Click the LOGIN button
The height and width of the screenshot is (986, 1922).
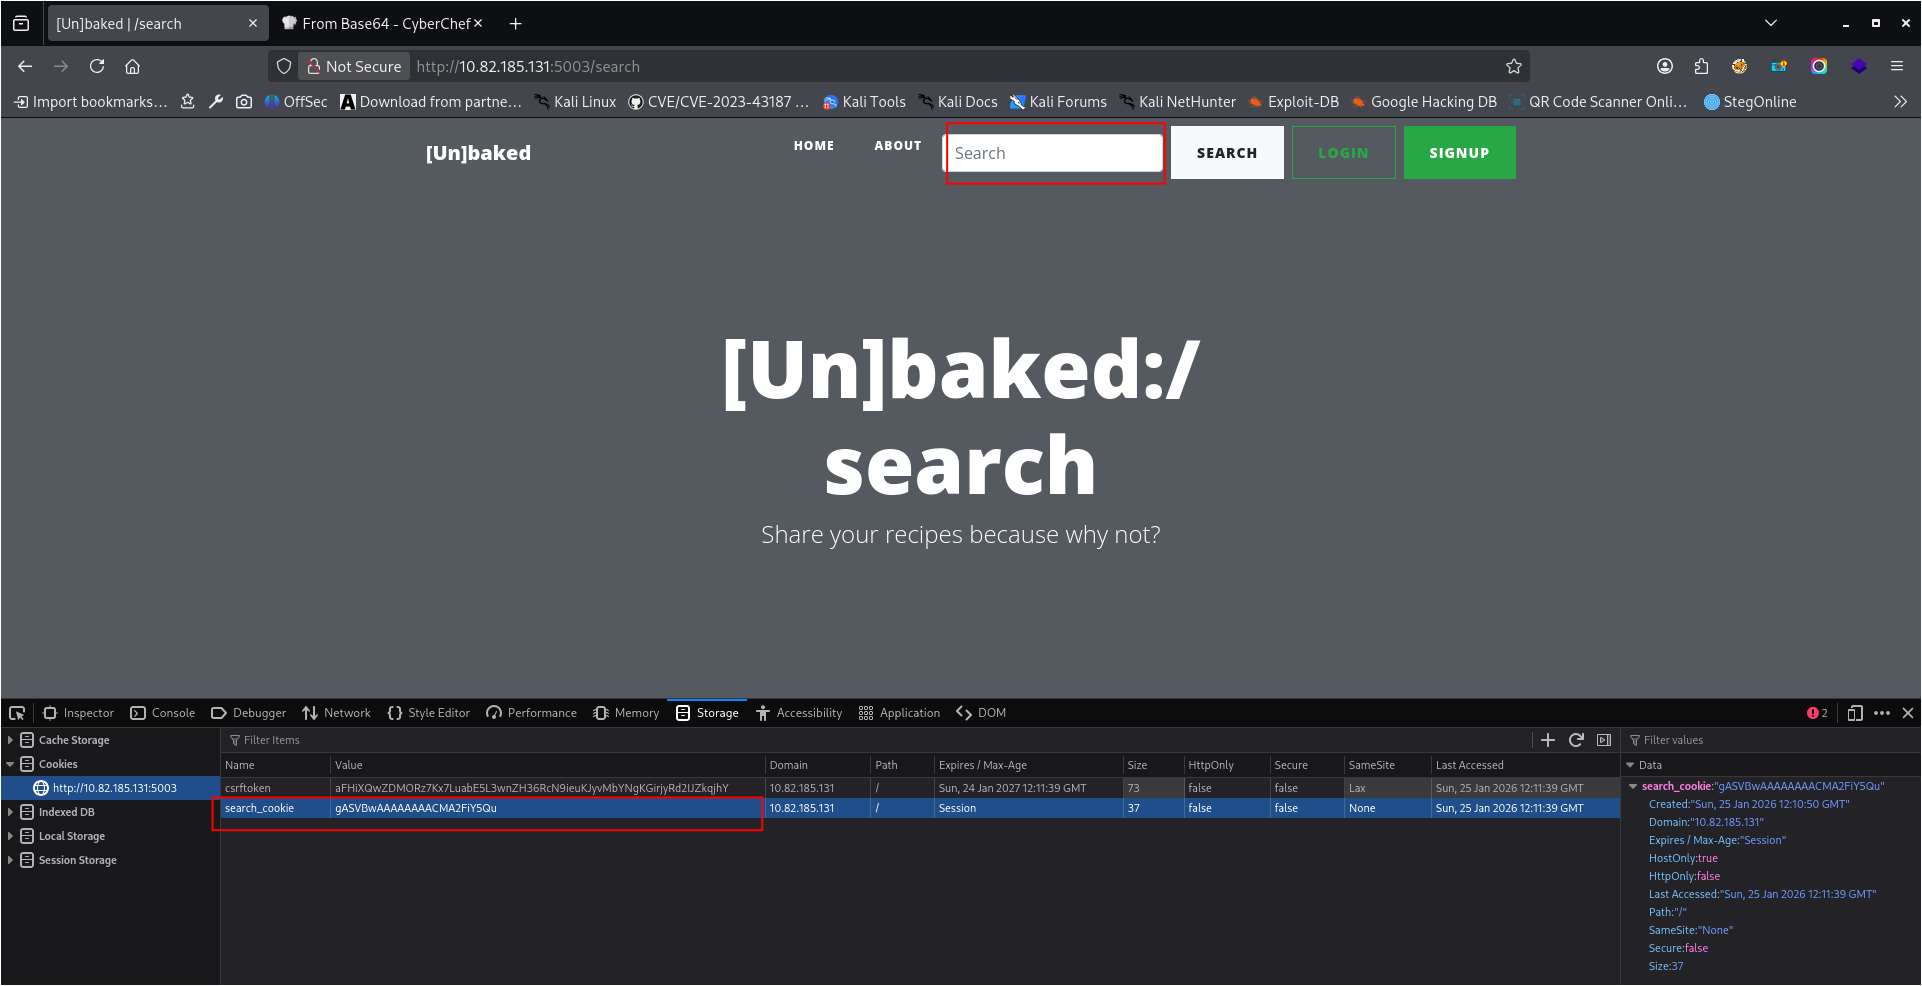pyautogui.click(x=1342, y=153)
